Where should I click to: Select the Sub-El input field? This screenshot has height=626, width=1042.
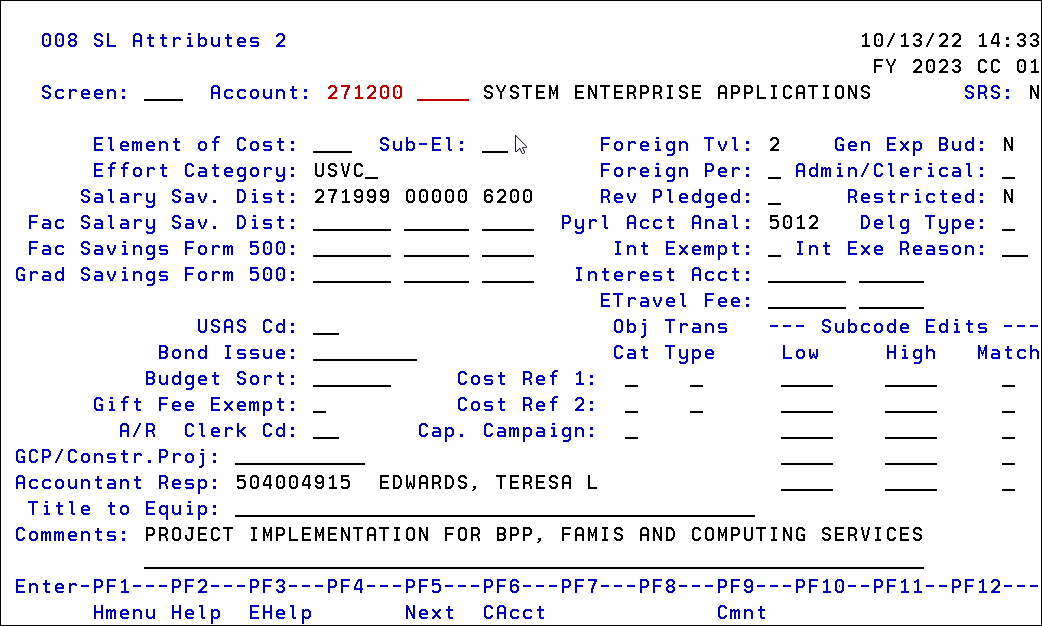(493, 144)
